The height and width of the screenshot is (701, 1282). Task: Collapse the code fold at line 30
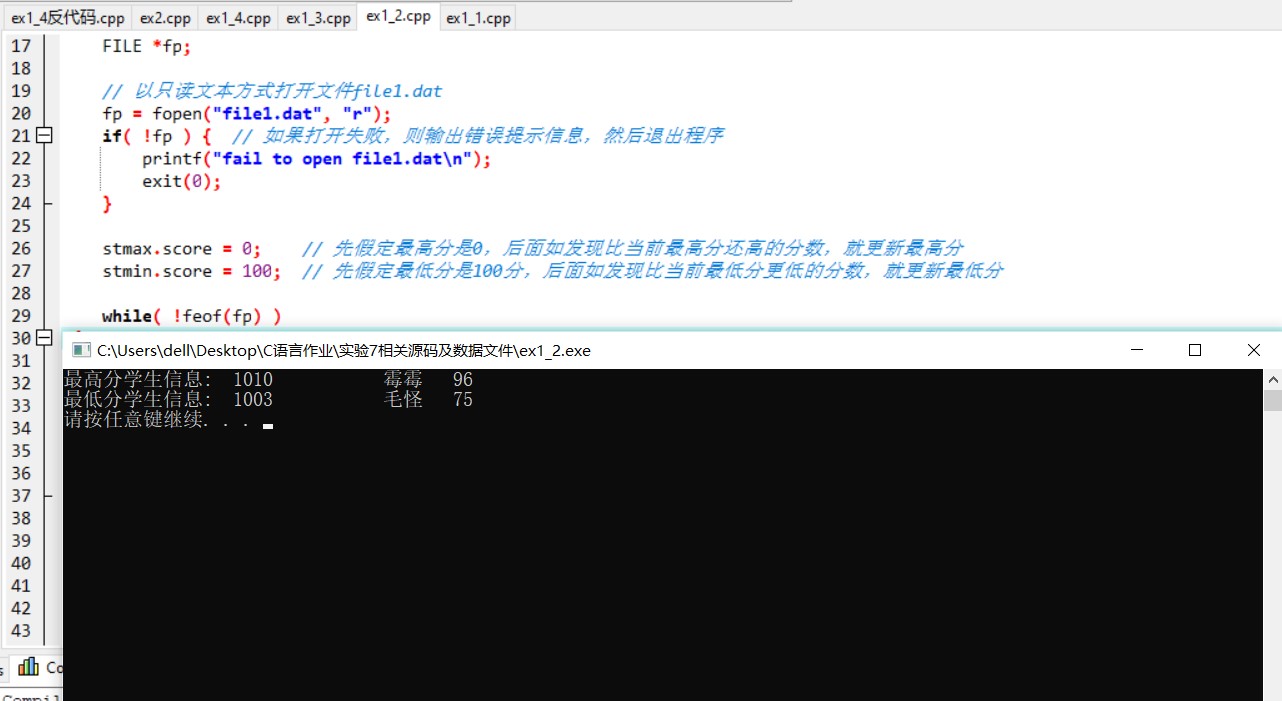tap(44, 338)
